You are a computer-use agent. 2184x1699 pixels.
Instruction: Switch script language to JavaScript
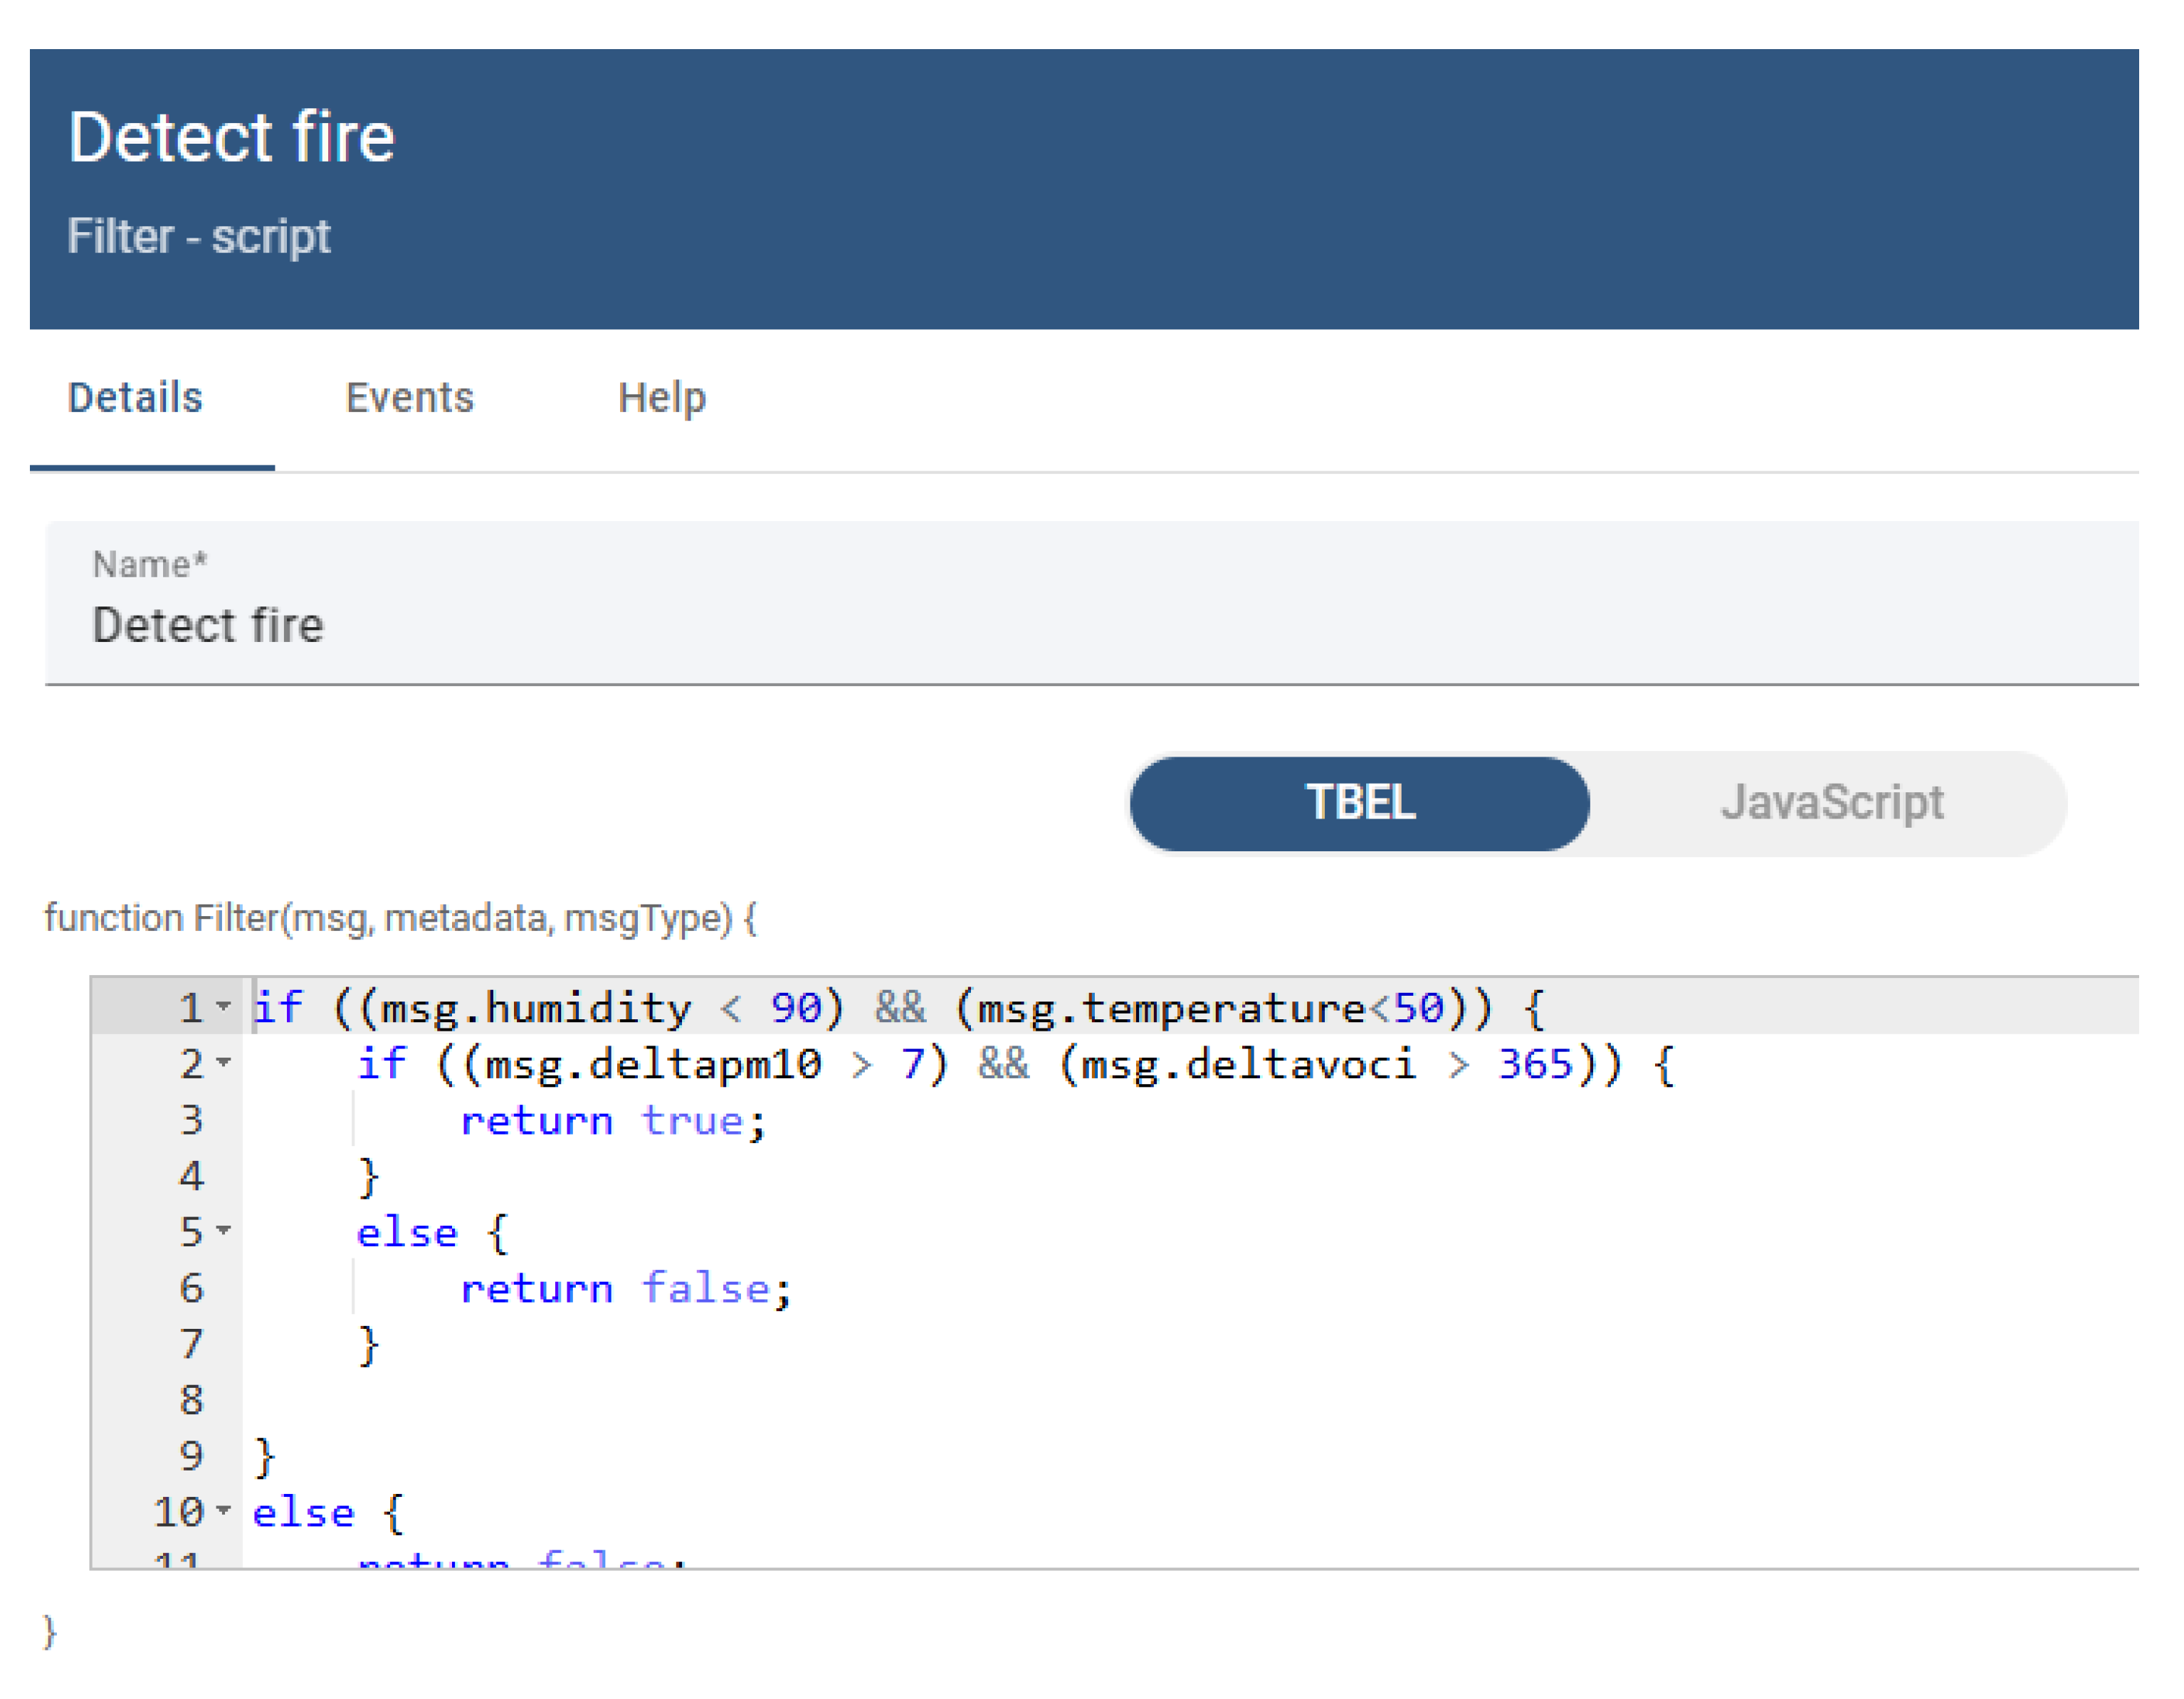tap(1832, 803)
